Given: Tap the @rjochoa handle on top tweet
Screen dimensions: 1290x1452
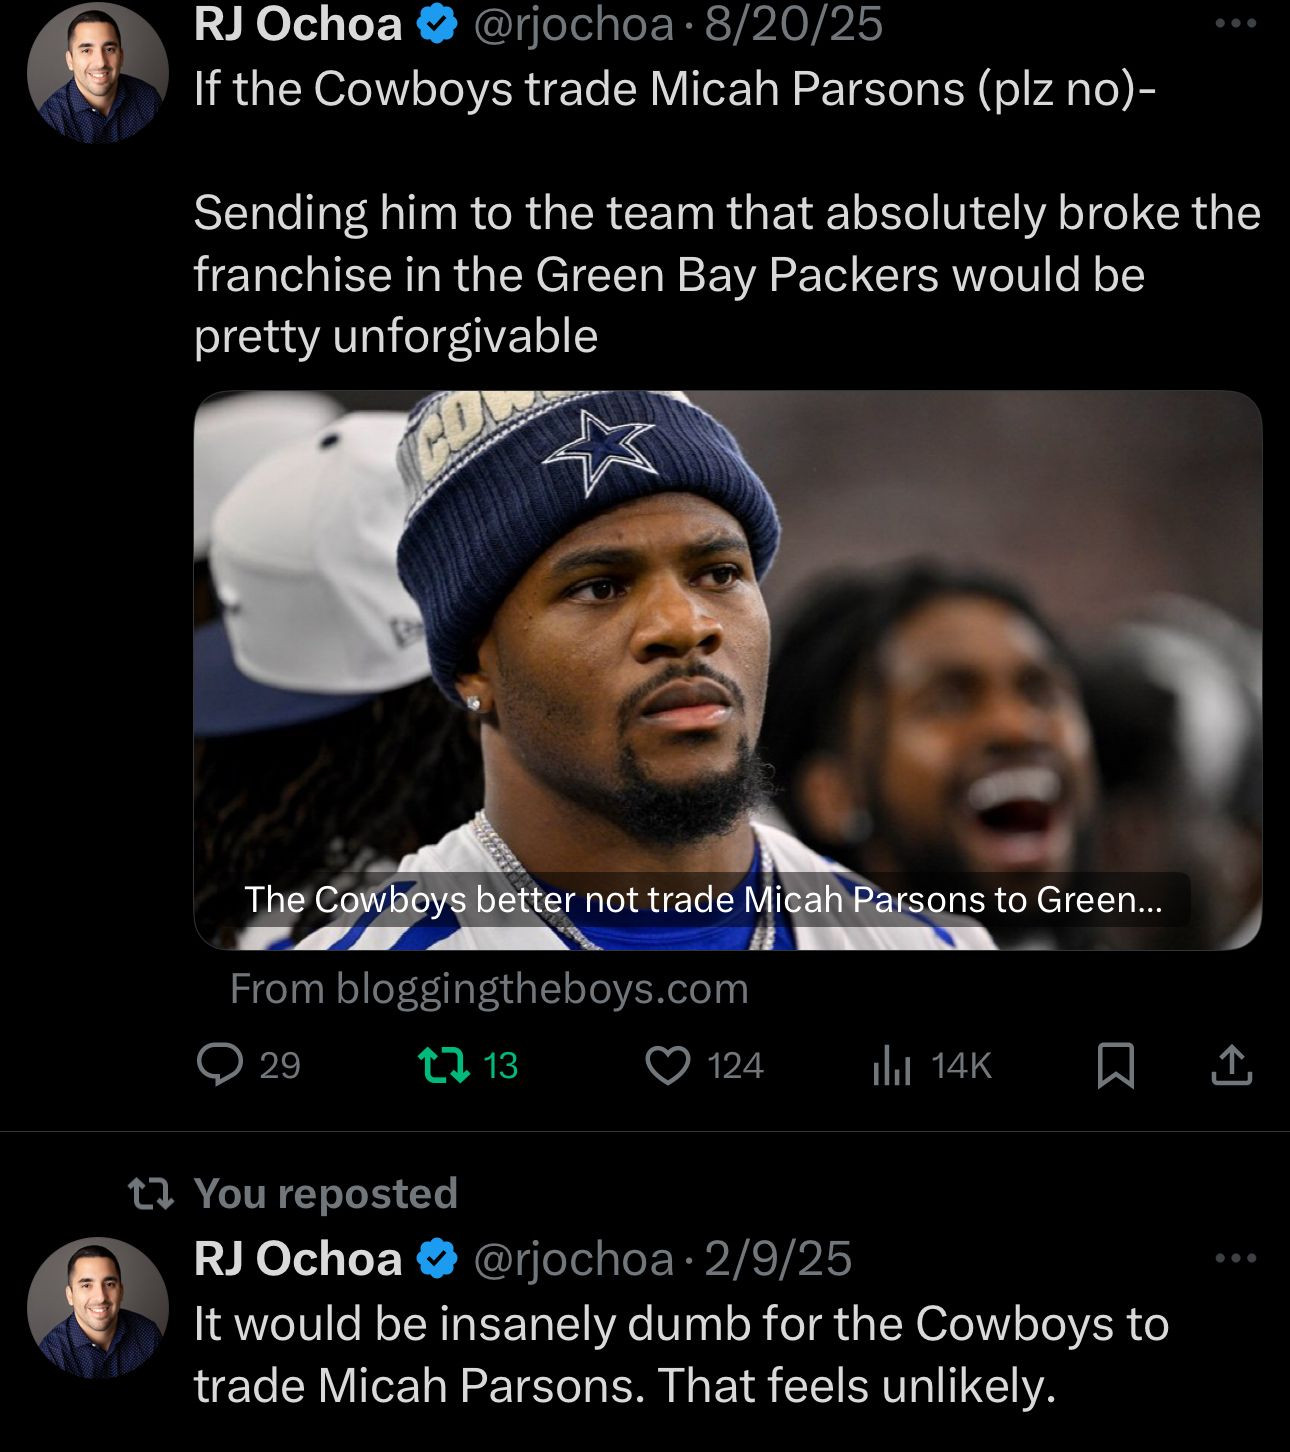Looking at the screenshot, I should [572, 24].
